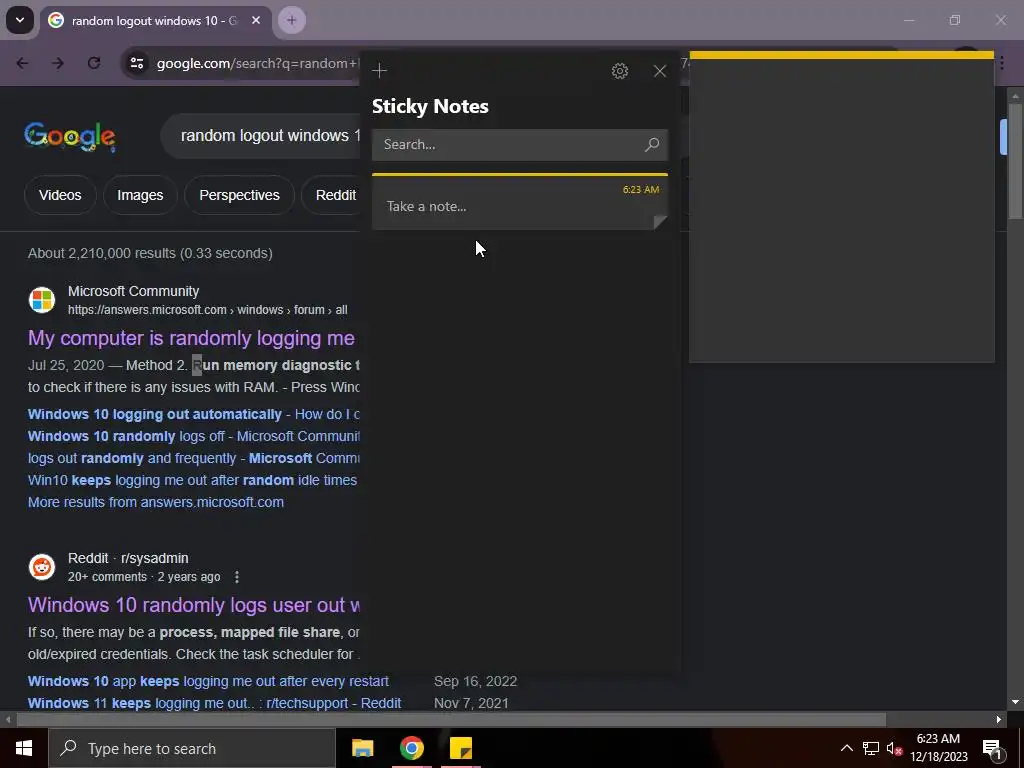1024x768 pixels.
Task: Click the muted volume icon in tray
Action: (895, 748)
